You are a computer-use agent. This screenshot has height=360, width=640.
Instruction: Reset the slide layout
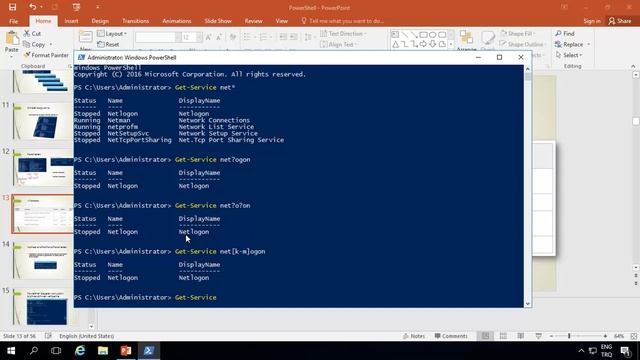[x=109, y=44]
